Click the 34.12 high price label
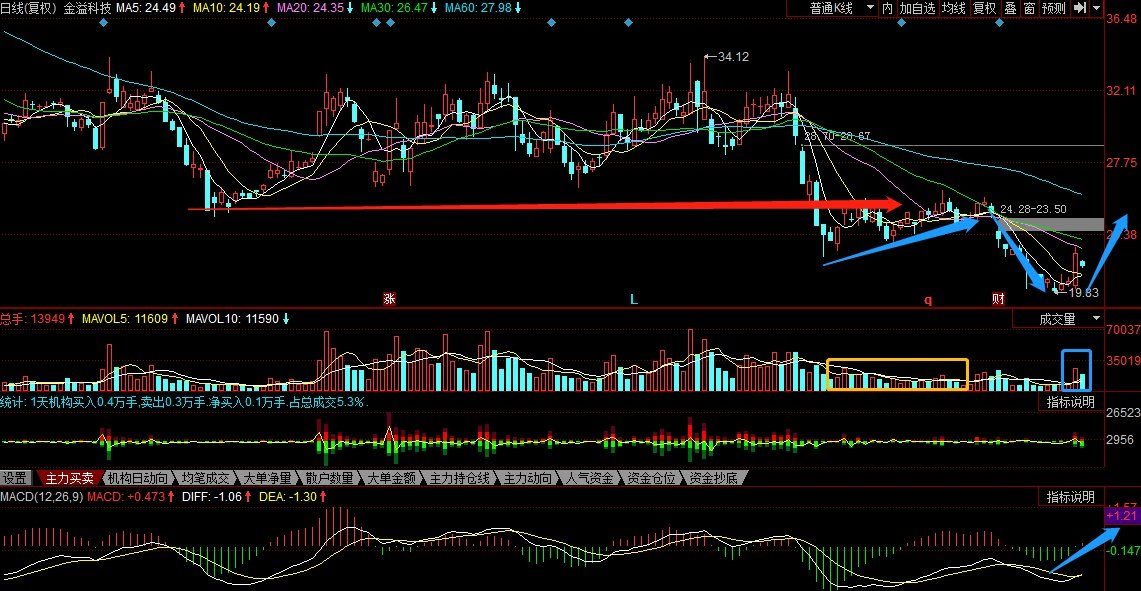Viewport: 1141px width, 591px height. tap(732, 56)
